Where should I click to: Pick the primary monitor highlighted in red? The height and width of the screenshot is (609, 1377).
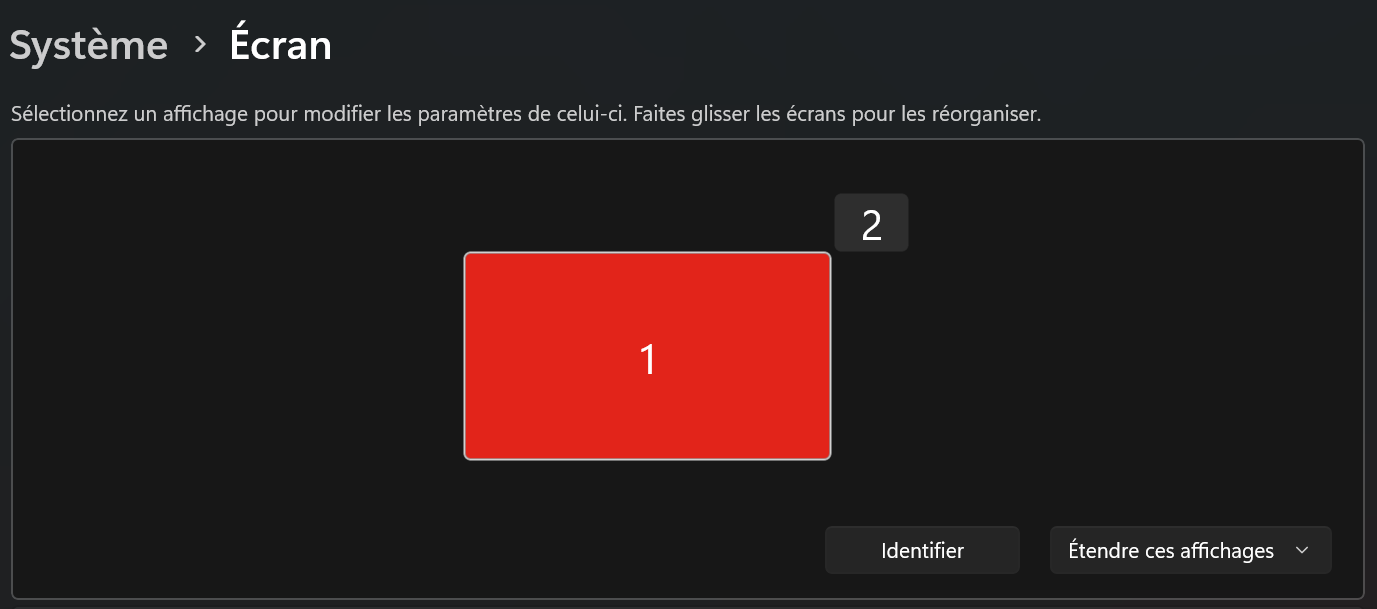[647, 356]
